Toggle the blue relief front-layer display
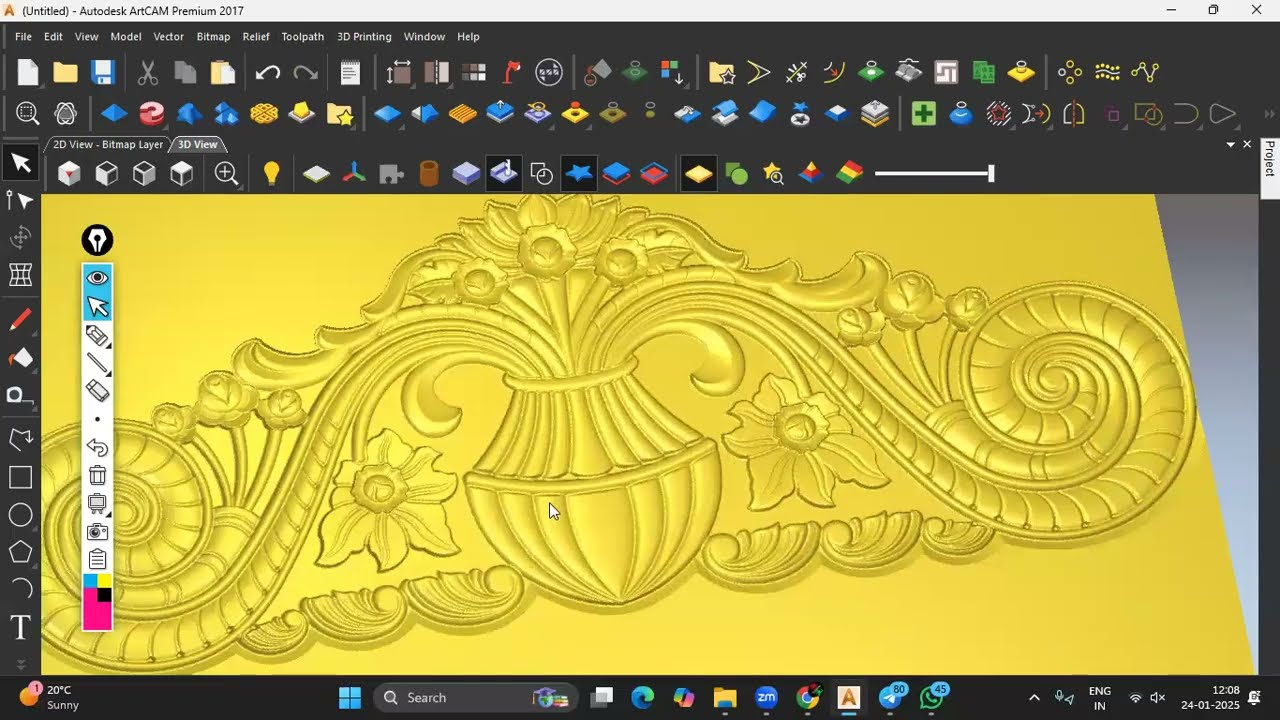Image resolution: width=1280 pixels, height=720 pixels. 616,174
